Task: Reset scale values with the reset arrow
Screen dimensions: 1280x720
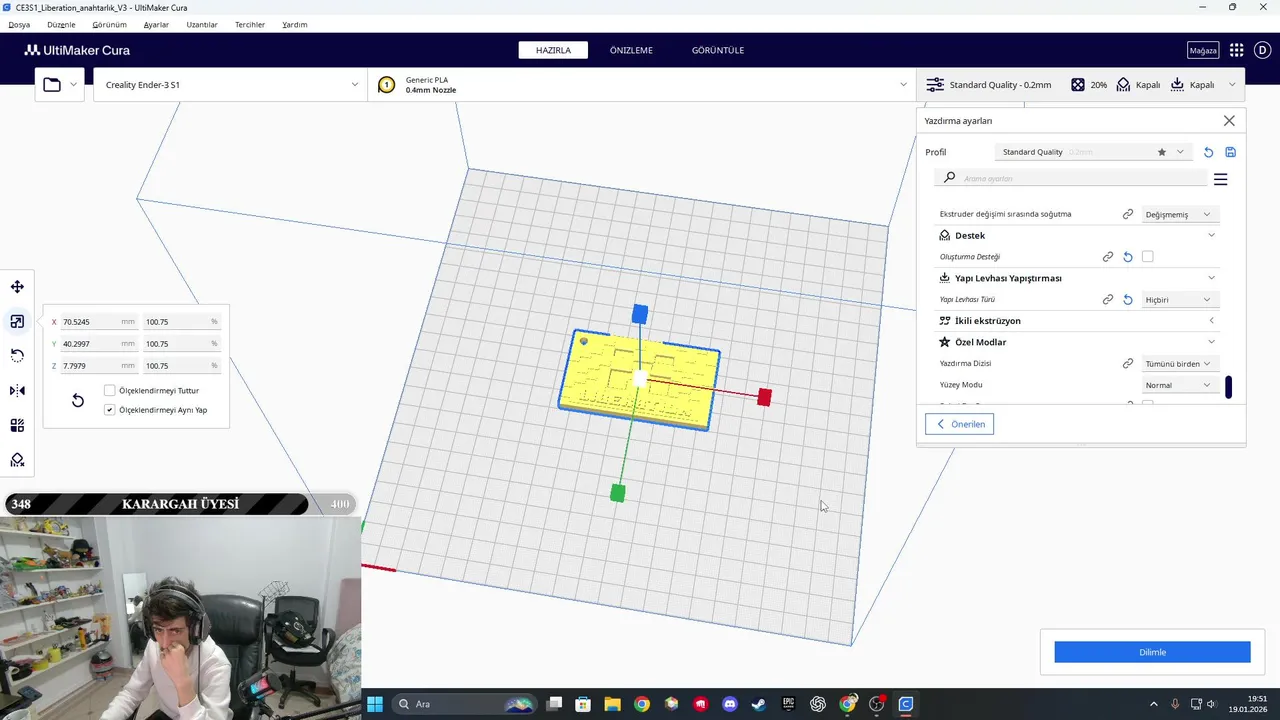Action: pyautogui.click(x=77, y=401)
